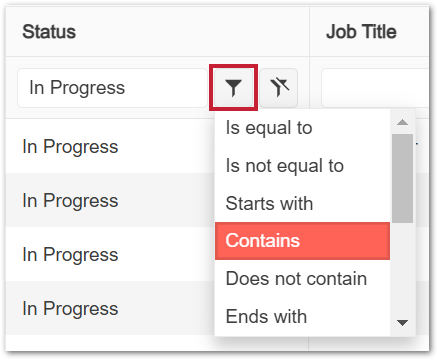Sort by the Status column header
The height and width of the screenshot is (360, 438).
(49, 32)
